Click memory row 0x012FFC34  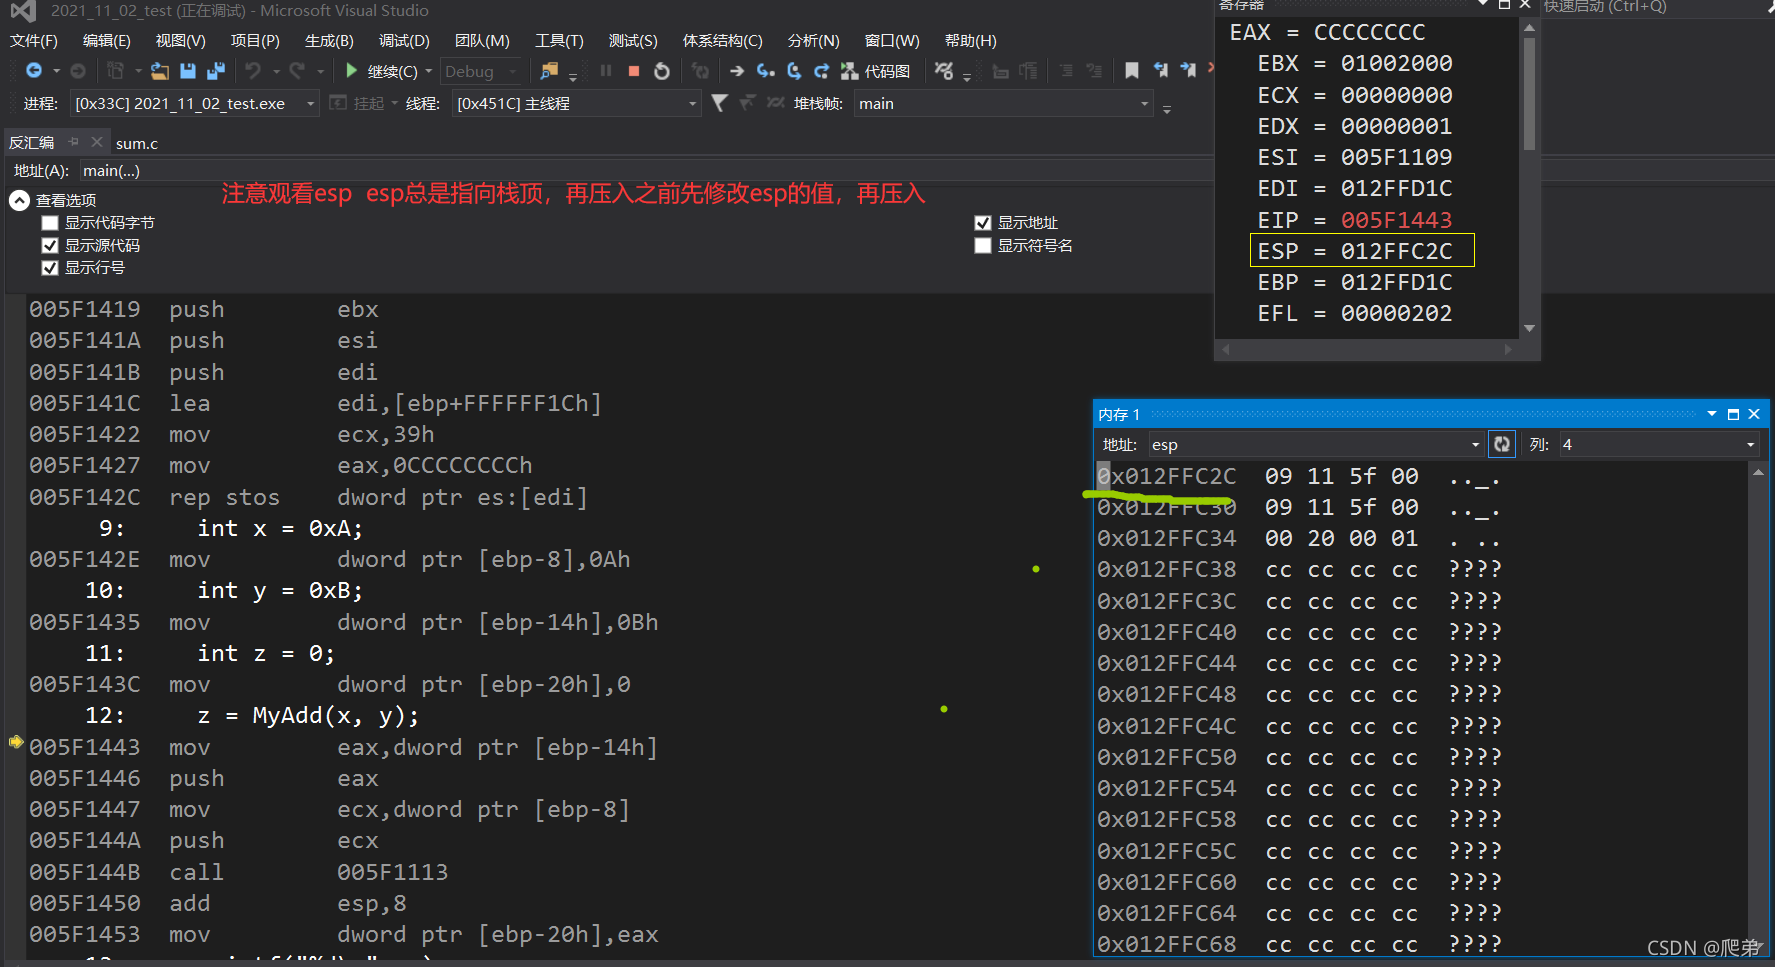tap(1298, 538)
